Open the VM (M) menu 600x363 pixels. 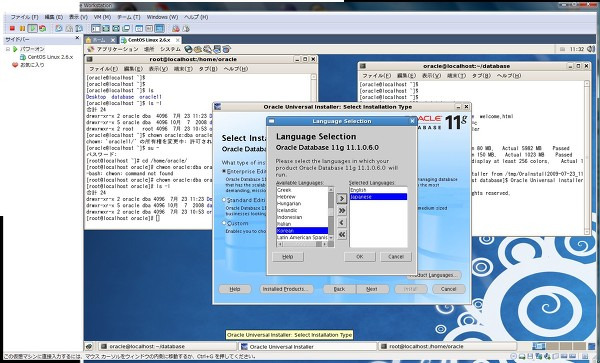(x=102, y=17)
